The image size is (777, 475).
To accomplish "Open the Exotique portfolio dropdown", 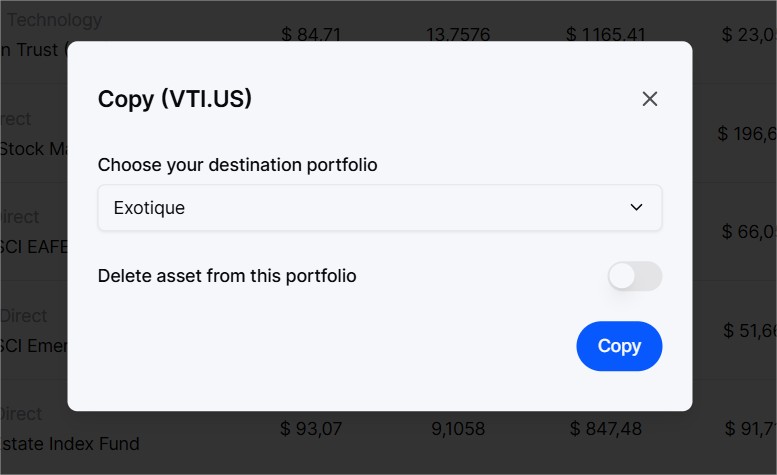I will 380,208.
